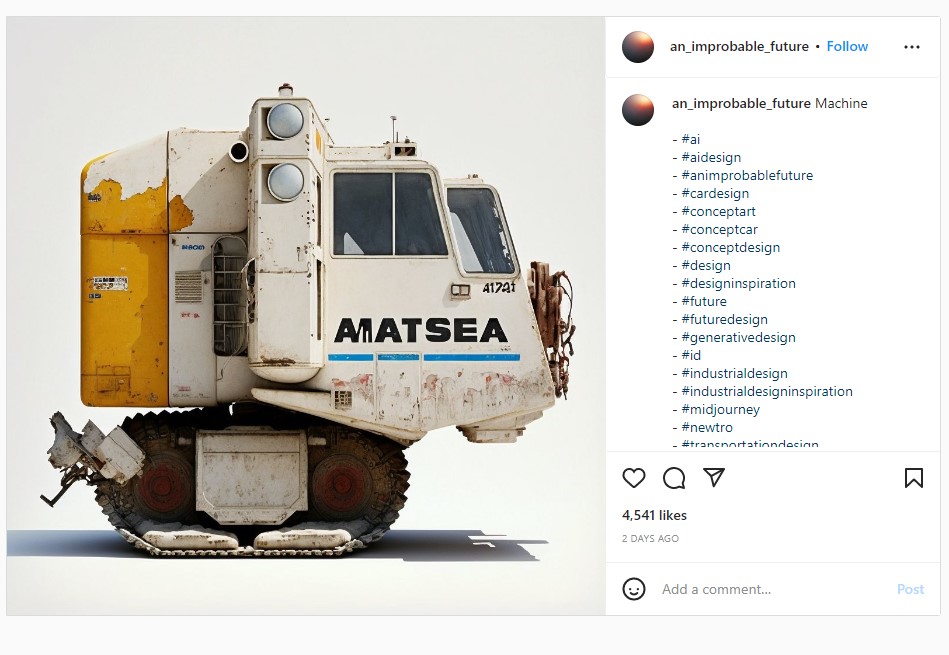Open an_improbable_future username in the caption
Image resolution: width=949 pixels, height=655 pixels.
click(x=741, y=104)
